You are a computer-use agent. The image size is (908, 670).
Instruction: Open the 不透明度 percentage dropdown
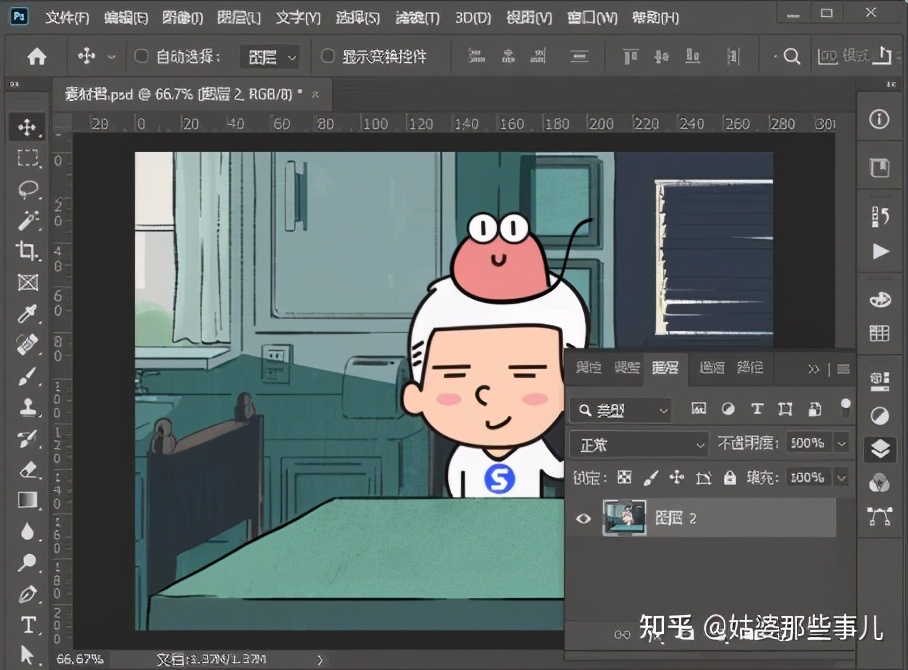tap(841, 443)
